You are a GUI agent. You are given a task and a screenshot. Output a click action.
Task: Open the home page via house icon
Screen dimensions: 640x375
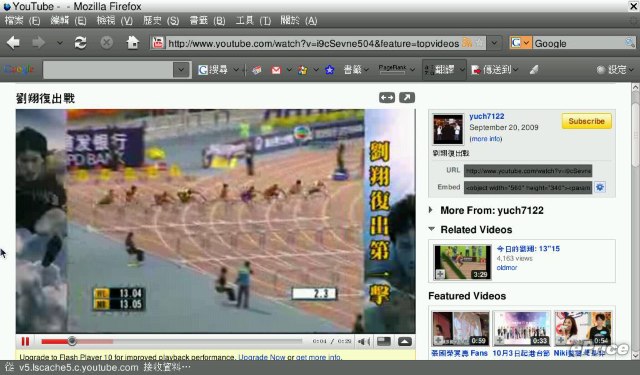pos(133,42)
